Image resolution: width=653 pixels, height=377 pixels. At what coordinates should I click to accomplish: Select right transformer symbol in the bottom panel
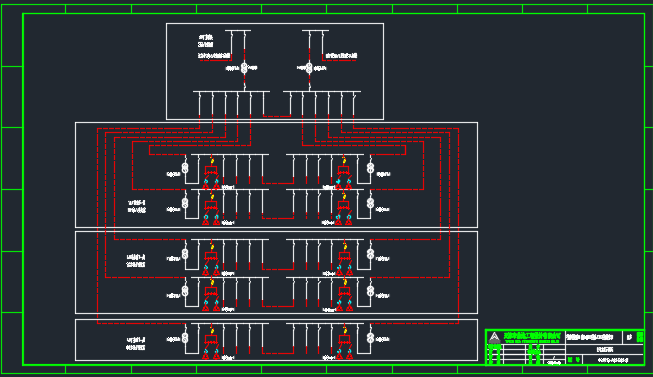(x=370, y=338)
